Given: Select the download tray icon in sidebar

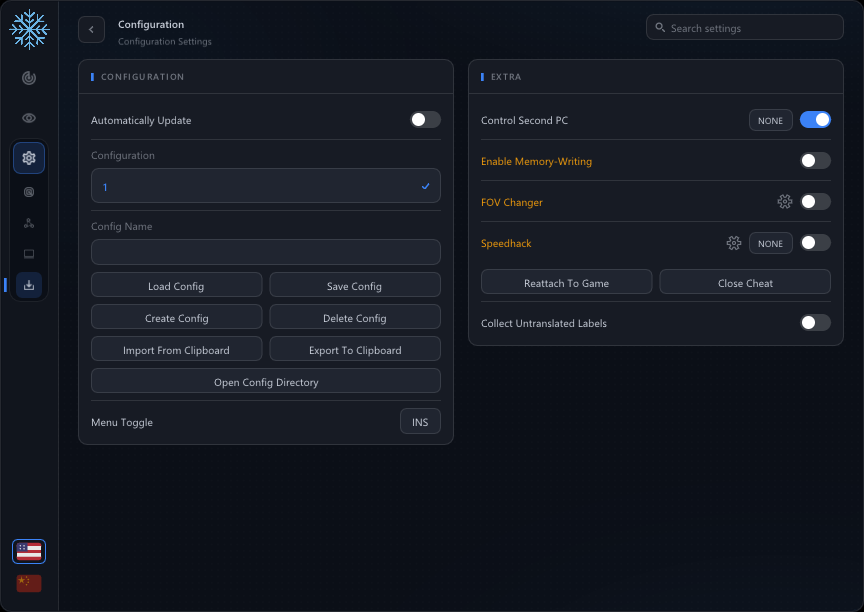Looking at the screenshot, I should click(29, 285).
